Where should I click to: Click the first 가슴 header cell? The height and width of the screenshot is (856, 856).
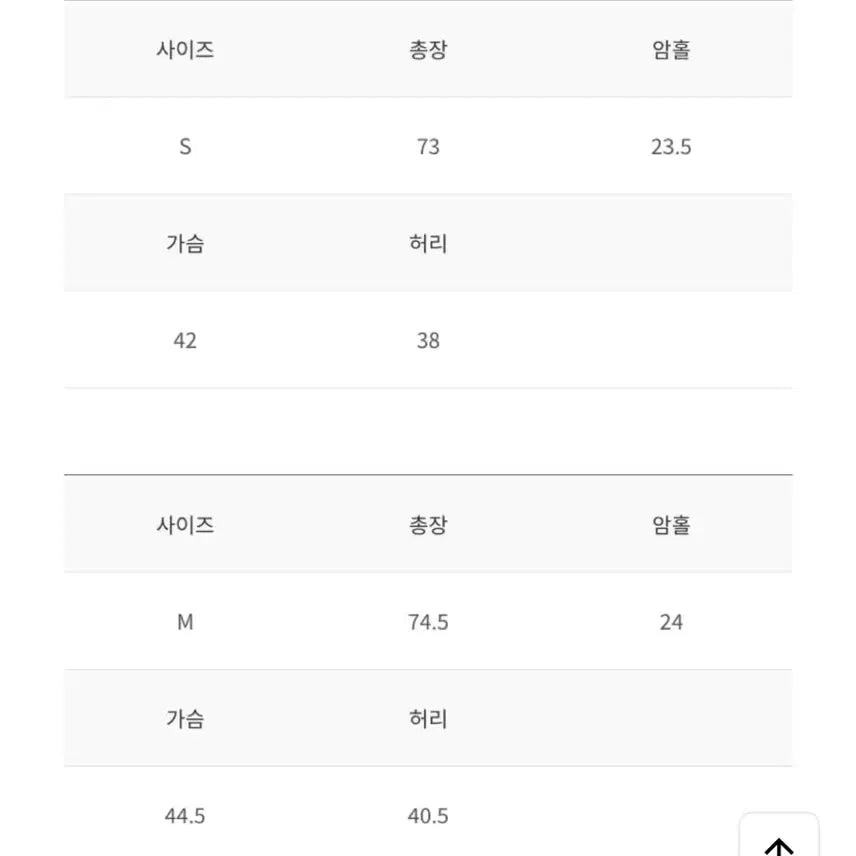(185, 243)
